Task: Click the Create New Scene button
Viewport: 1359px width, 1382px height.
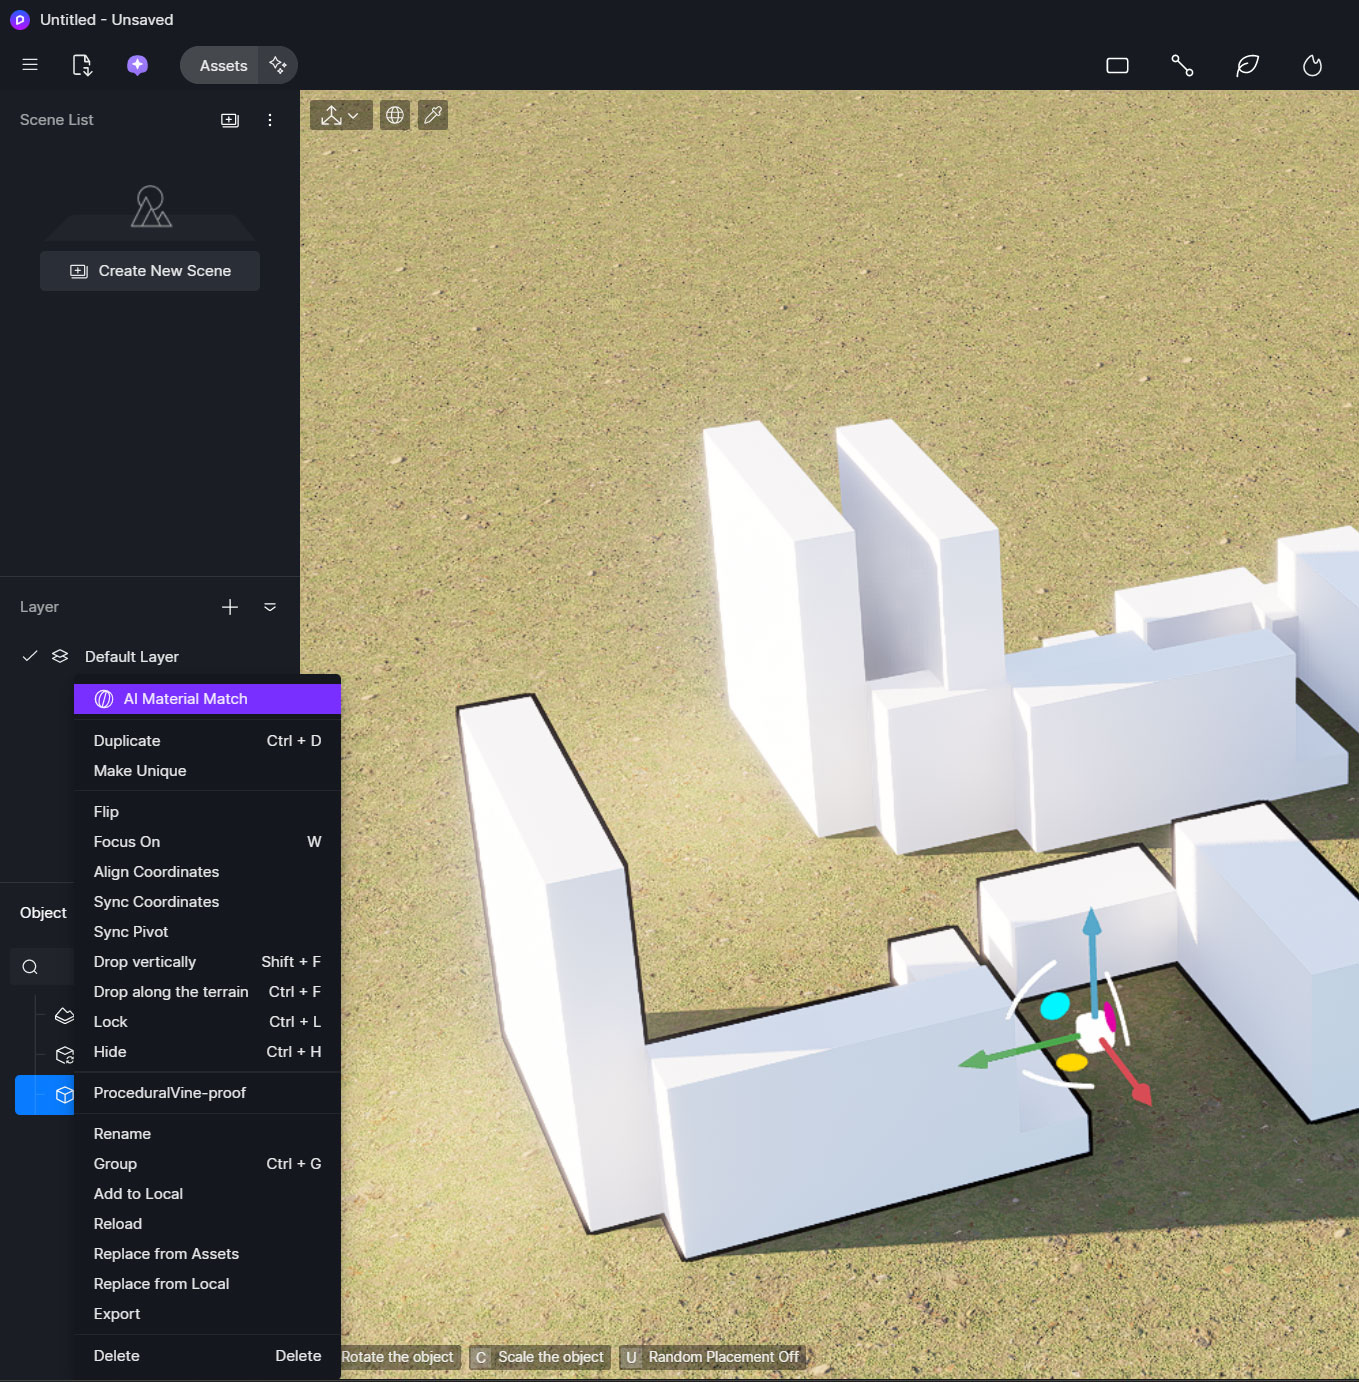Action: [x=150, y=271]
